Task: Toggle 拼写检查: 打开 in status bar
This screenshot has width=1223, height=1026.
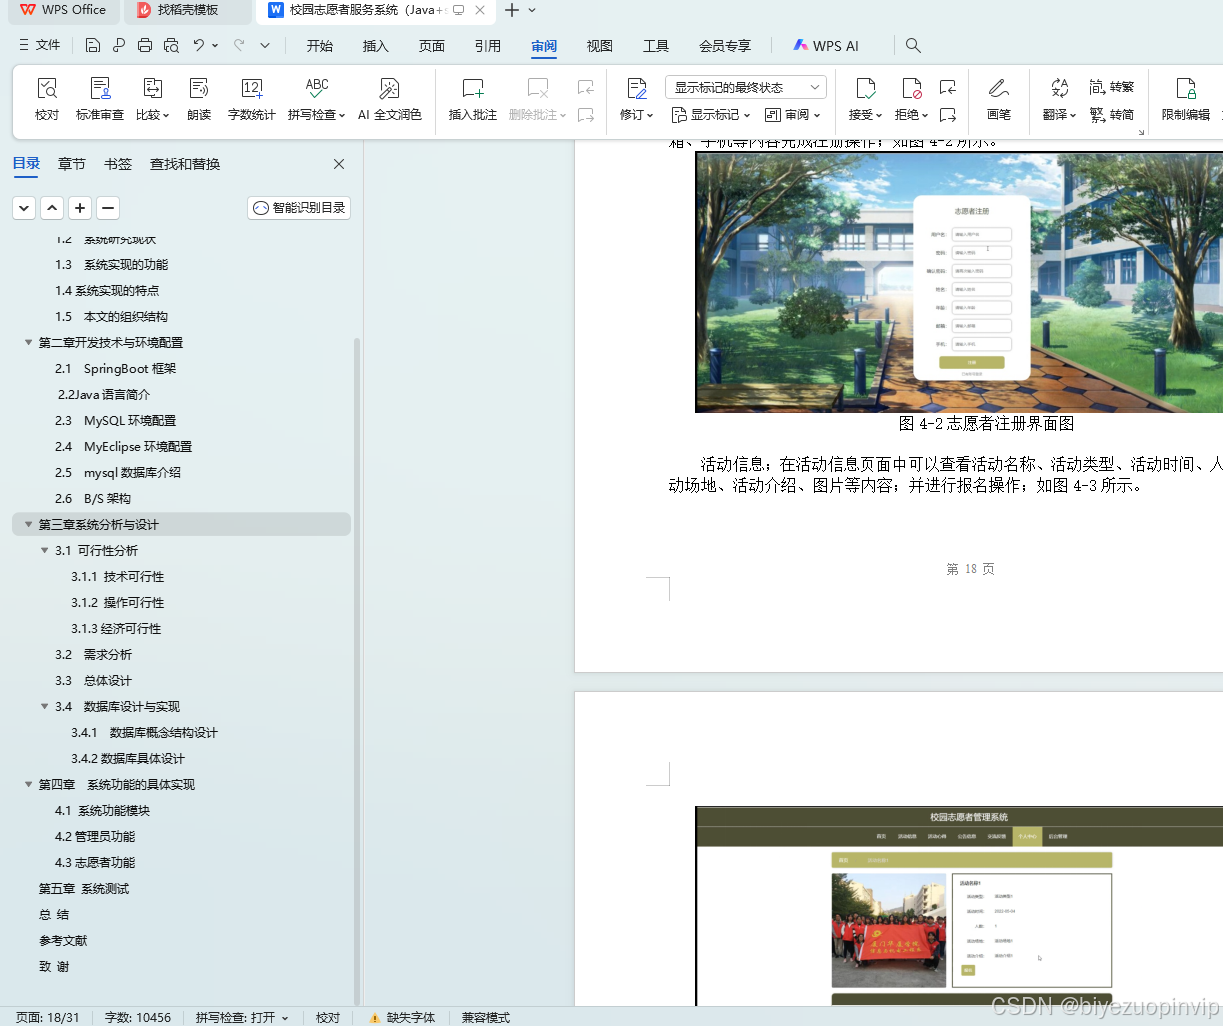Action: (x=242, y=1017)
